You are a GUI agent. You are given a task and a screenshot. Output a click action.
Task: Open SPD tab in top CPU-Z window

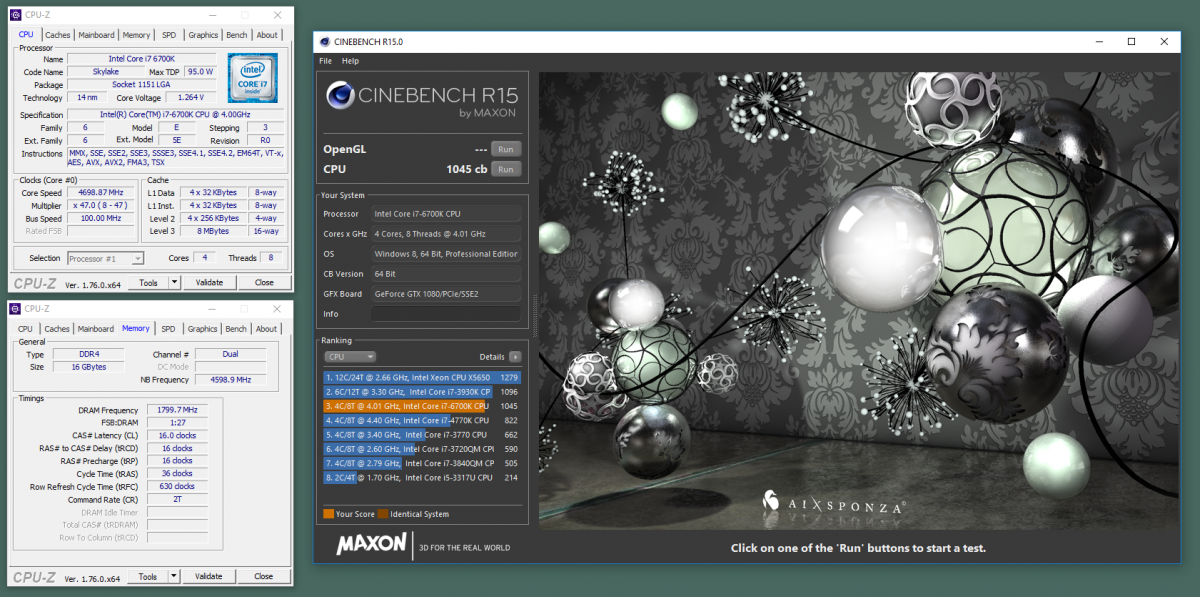pos(169,35)
